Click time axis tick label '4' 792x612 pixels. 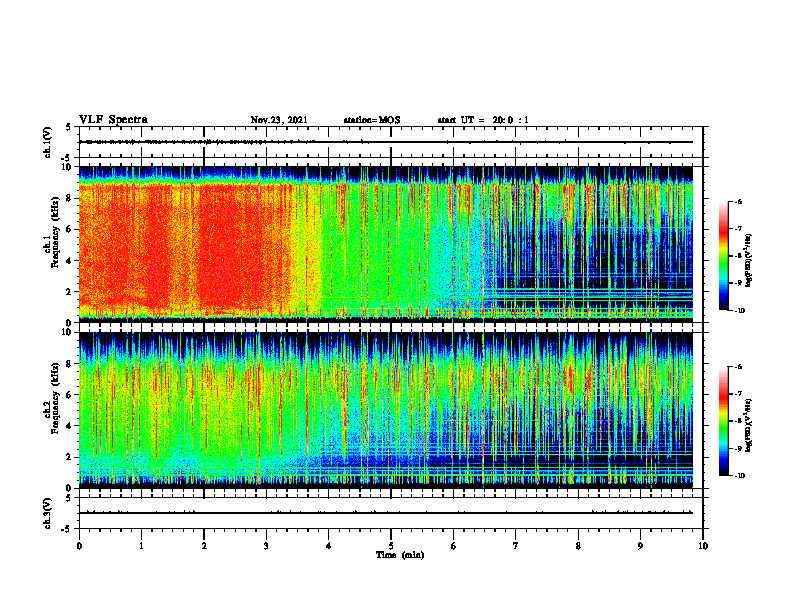click(329, 546)
